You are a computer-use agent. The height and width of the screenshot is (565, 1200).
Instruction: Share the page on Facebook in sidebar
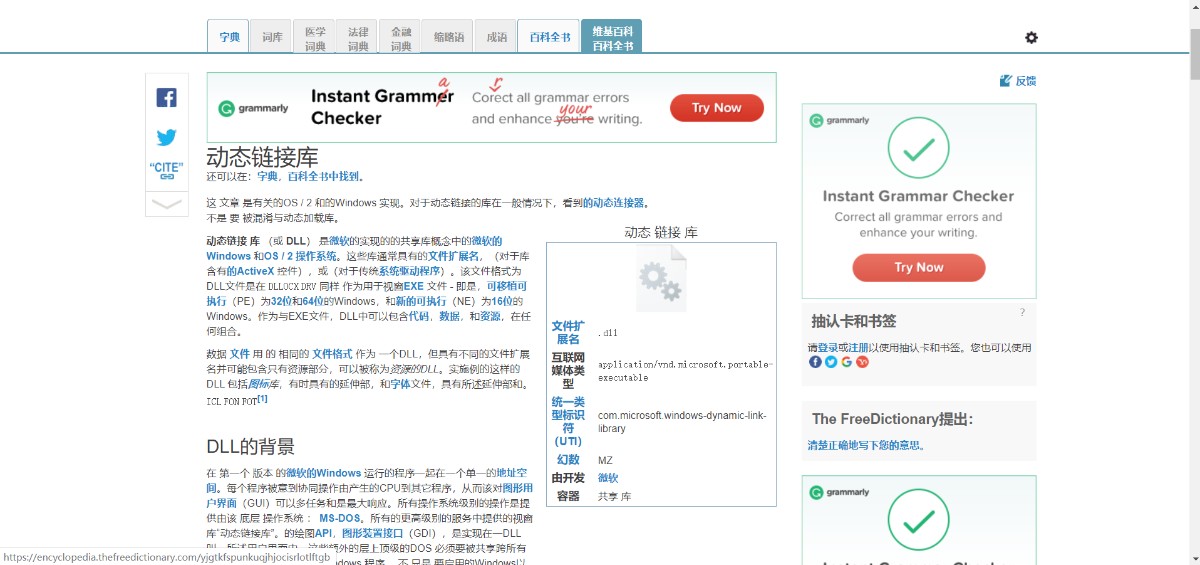click(166, 98)
